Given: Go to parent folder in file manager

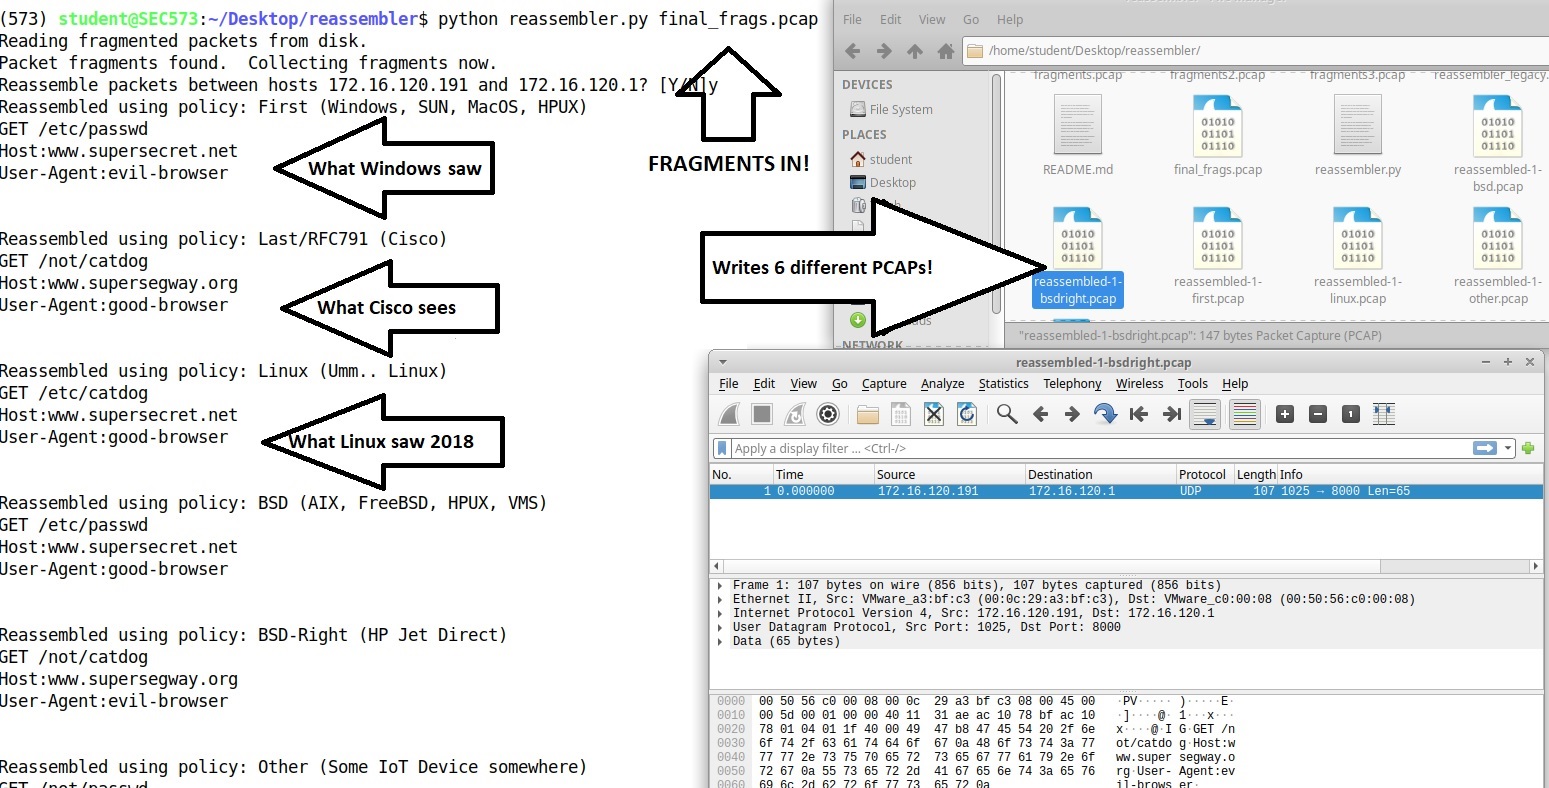Looking at the screenshot, I should [915, 51].
